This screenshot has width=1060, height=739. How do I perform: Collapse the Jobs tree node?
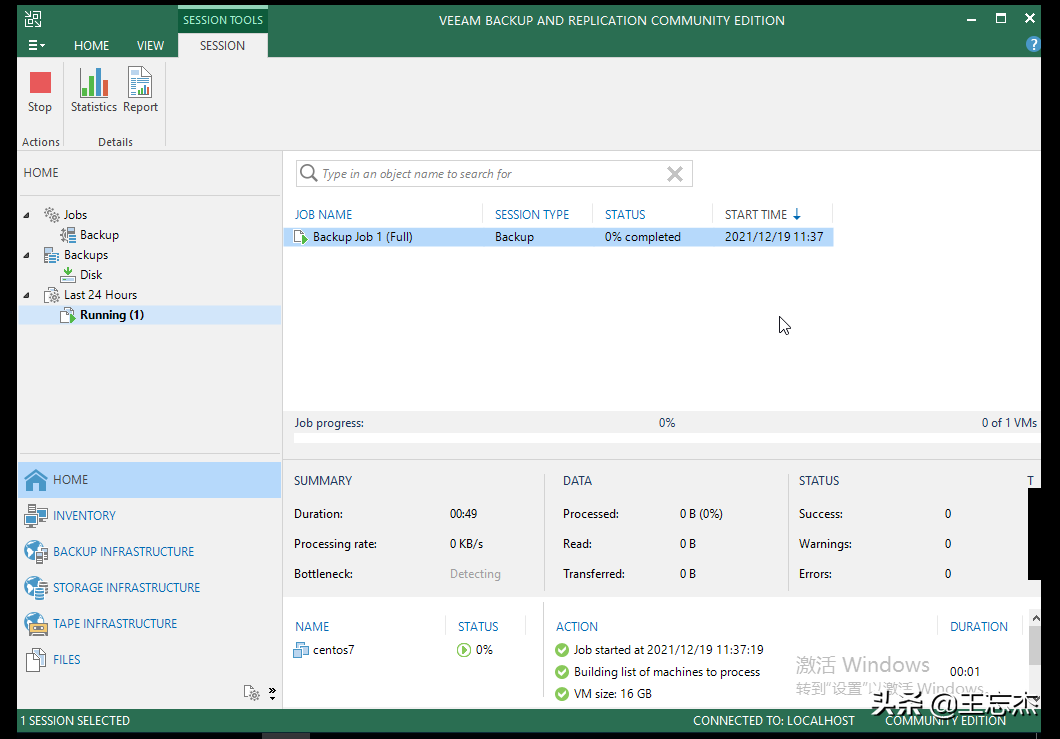(26, 215)
